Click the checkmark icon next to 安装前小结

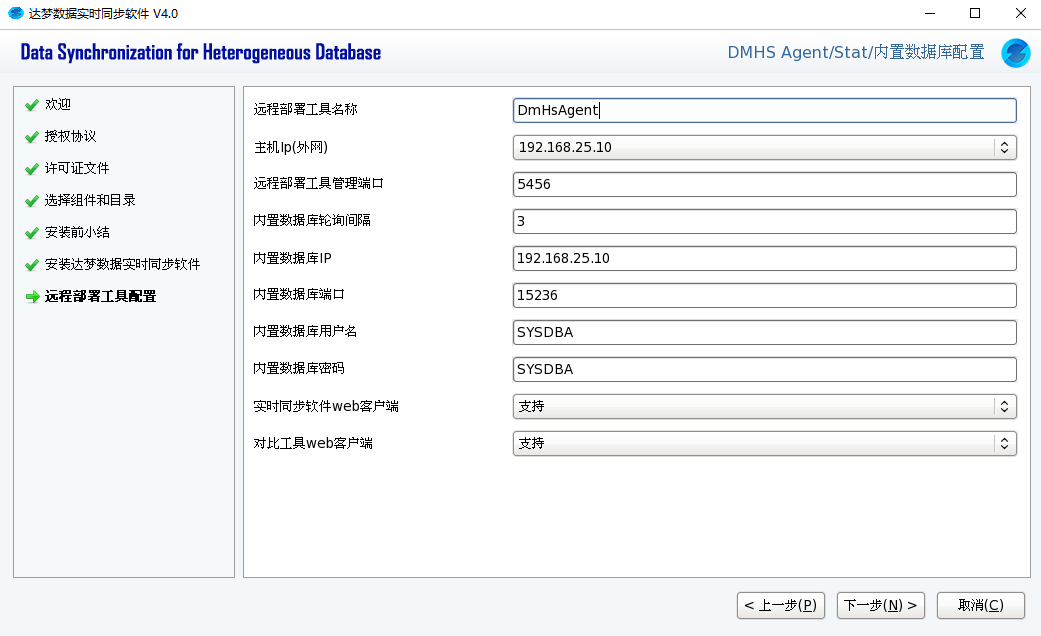coord(30,232)
